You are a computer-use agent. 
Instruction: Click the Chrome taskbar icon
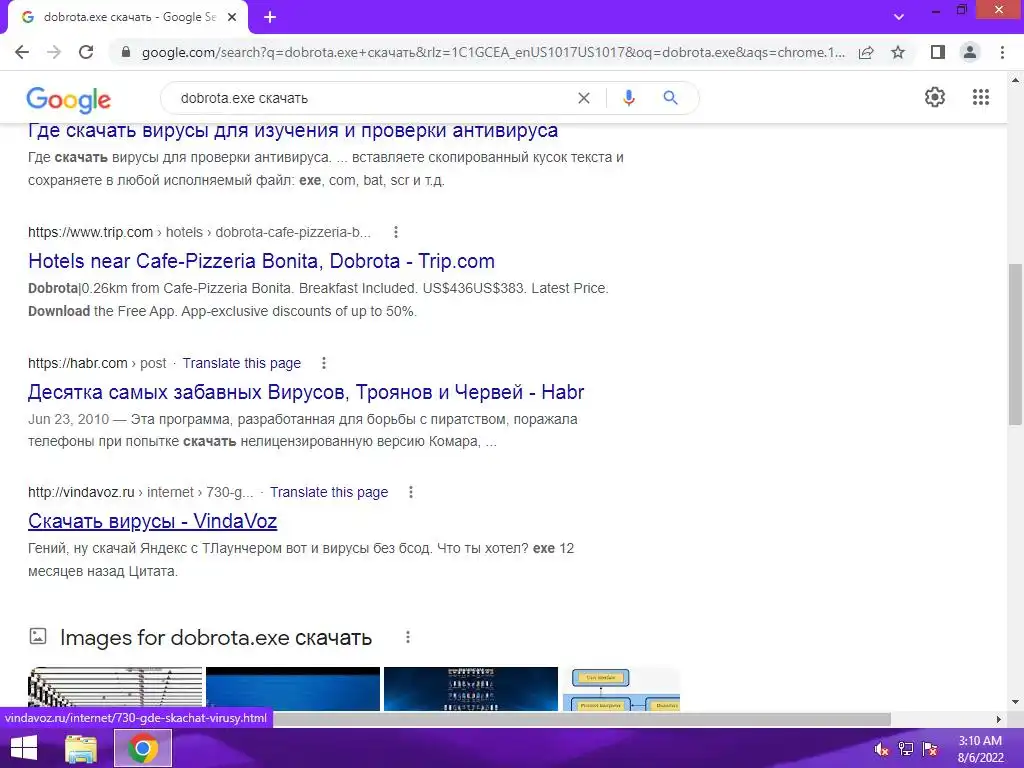point(143,748)
